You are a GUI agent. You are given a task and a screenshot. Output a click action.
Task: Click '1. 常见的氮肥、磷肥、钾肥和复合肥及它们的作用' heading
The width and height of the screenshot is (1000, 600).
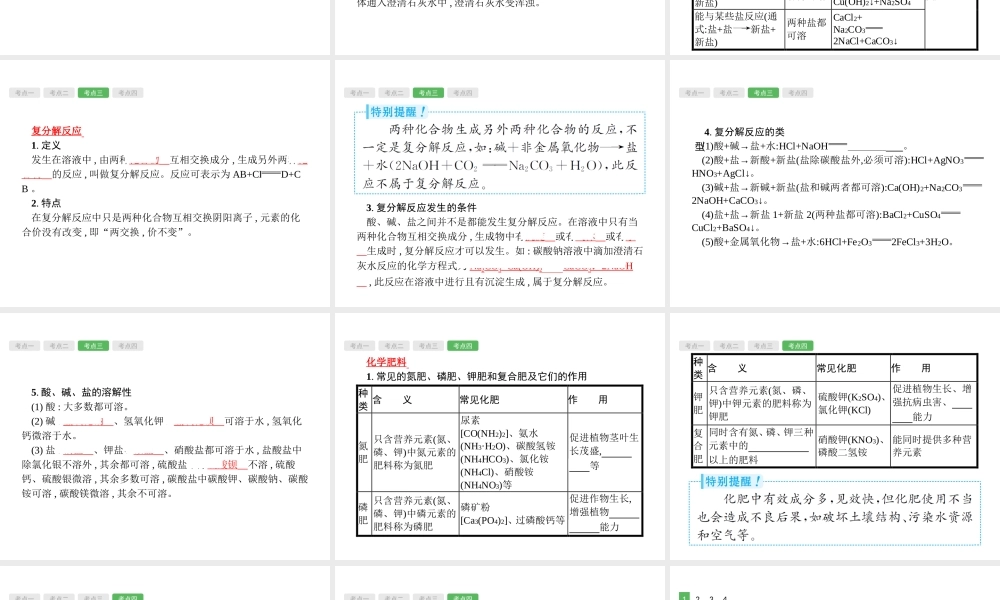pyautogui.click(x=476, y=376)
